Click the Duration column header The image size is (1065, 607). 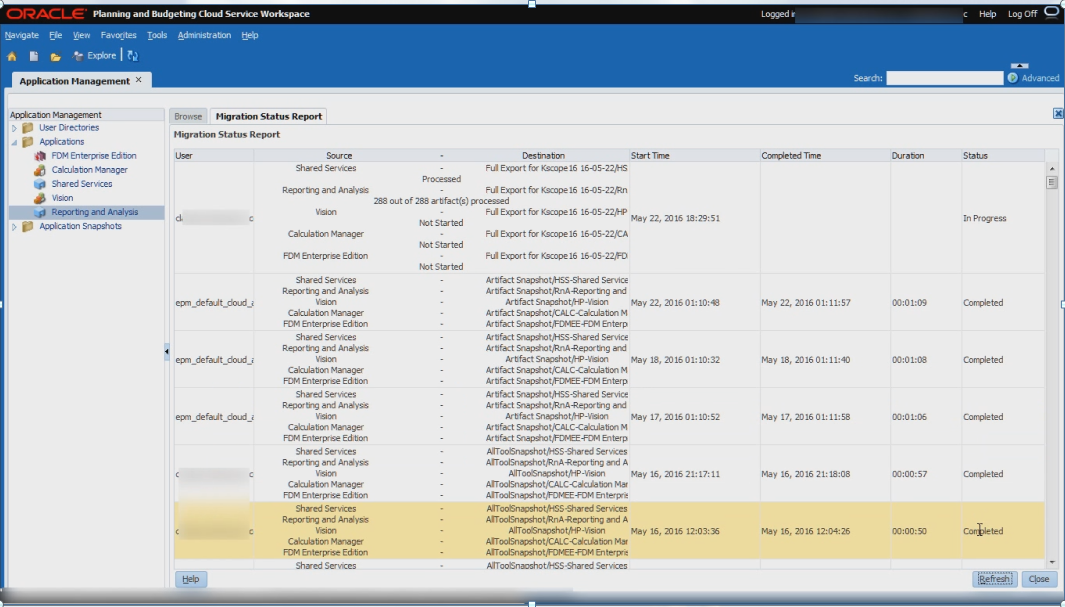(926, 155)
